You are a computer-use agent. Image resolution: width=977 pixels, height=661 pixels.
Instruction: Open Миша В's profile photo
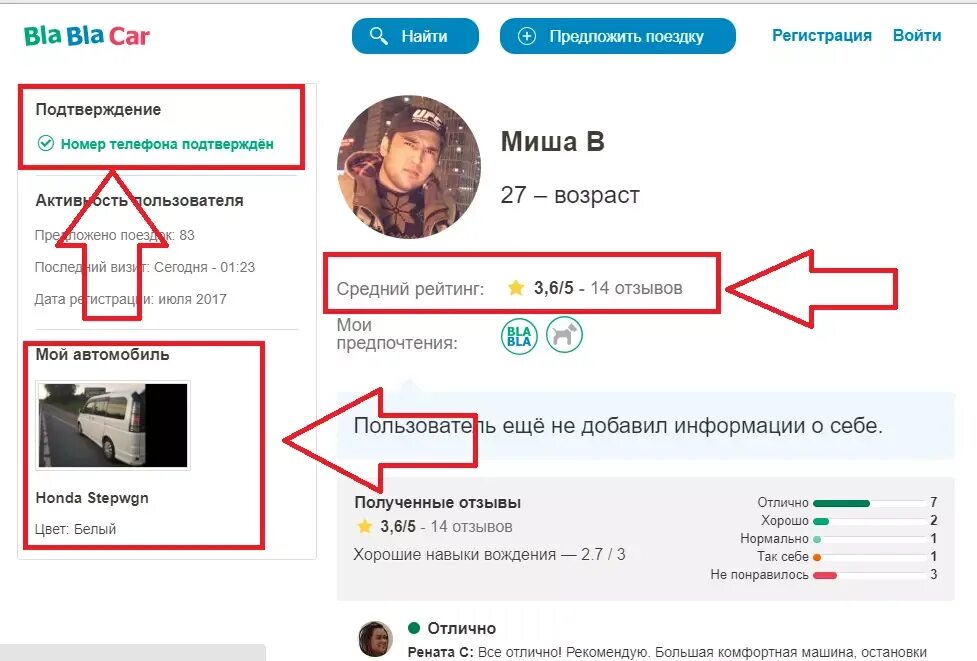(x=409, y=167)
